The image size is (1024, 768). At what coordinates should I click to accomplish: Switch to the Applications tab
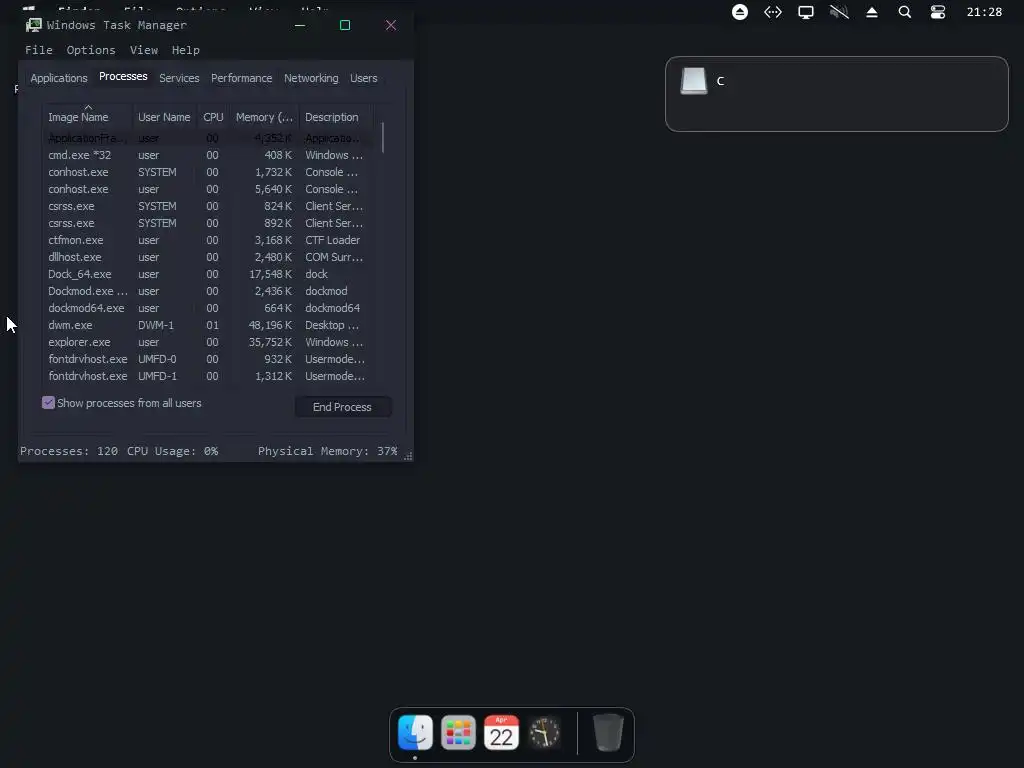click(59, 78)
